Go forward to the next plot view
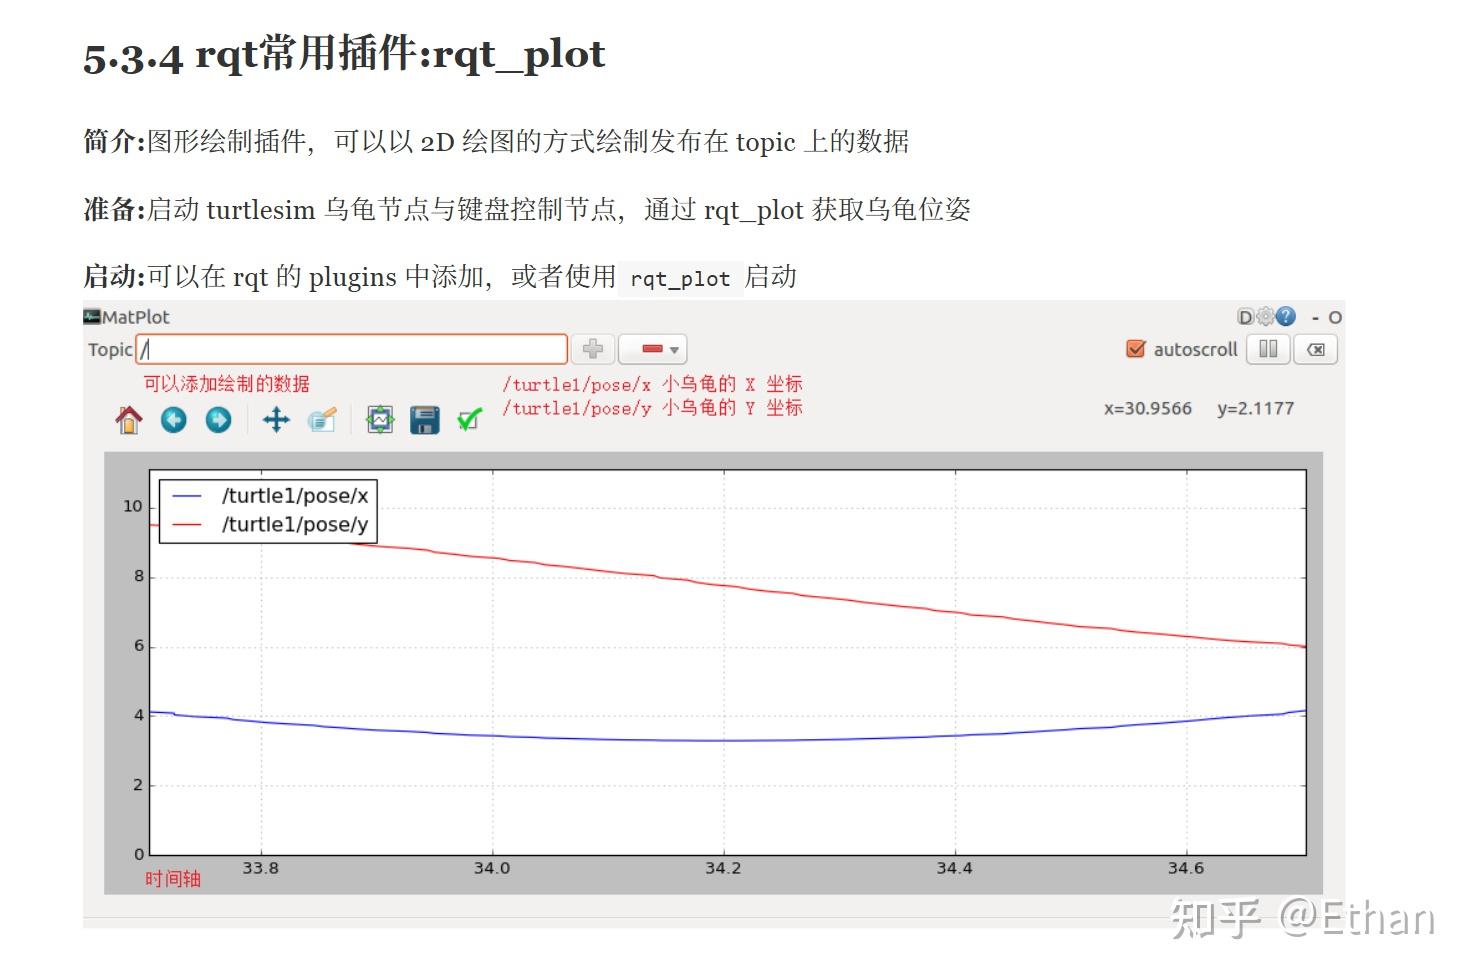Image resolution: width=1473 pixels, height=978 pixels. click(218, 420)
